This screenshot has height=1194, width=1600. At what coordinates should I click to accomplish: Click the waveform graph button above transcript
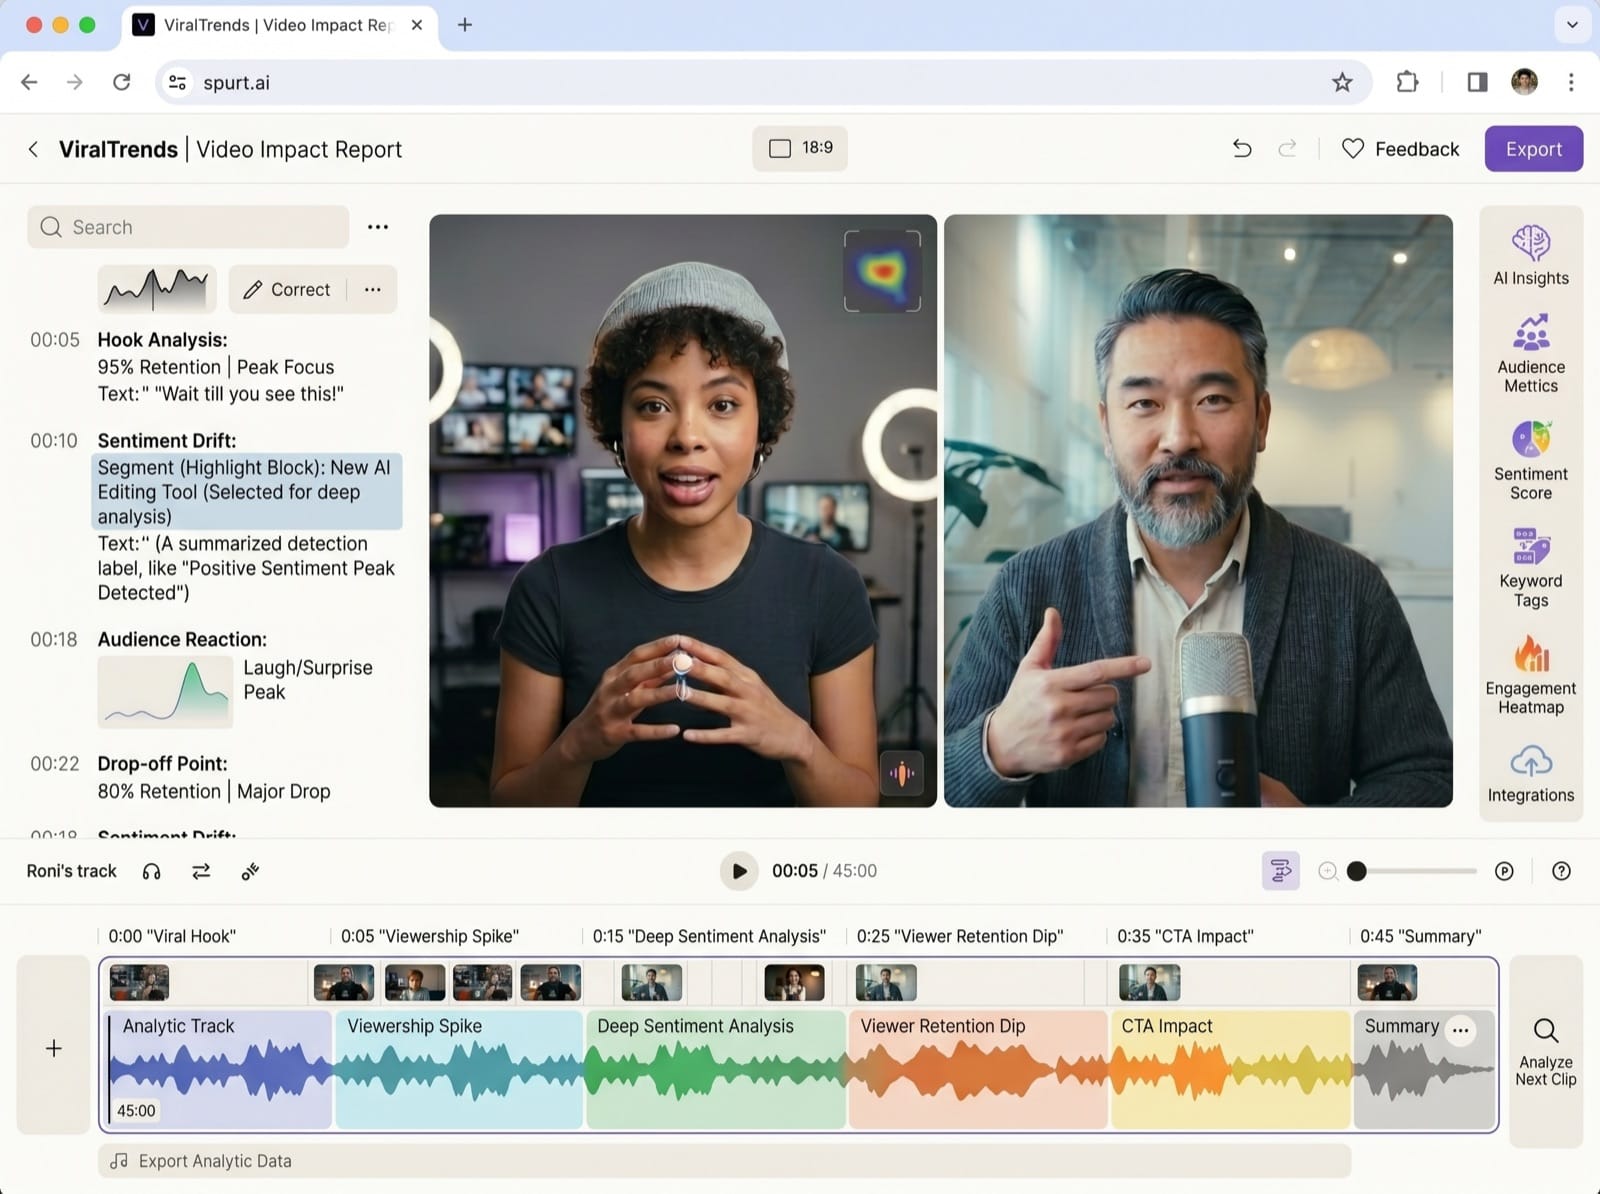[157, 289]
